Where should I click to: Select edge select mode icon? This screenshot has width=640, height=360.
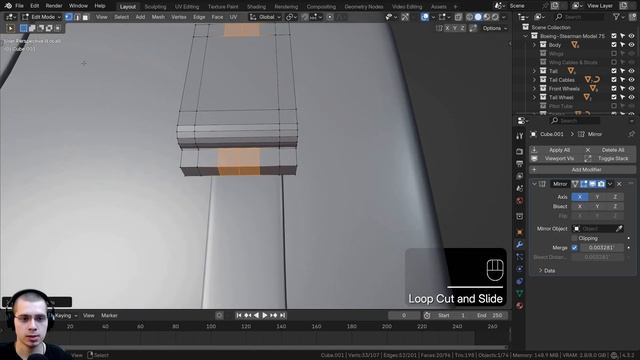pyautogui.click(x=77, y=17)
